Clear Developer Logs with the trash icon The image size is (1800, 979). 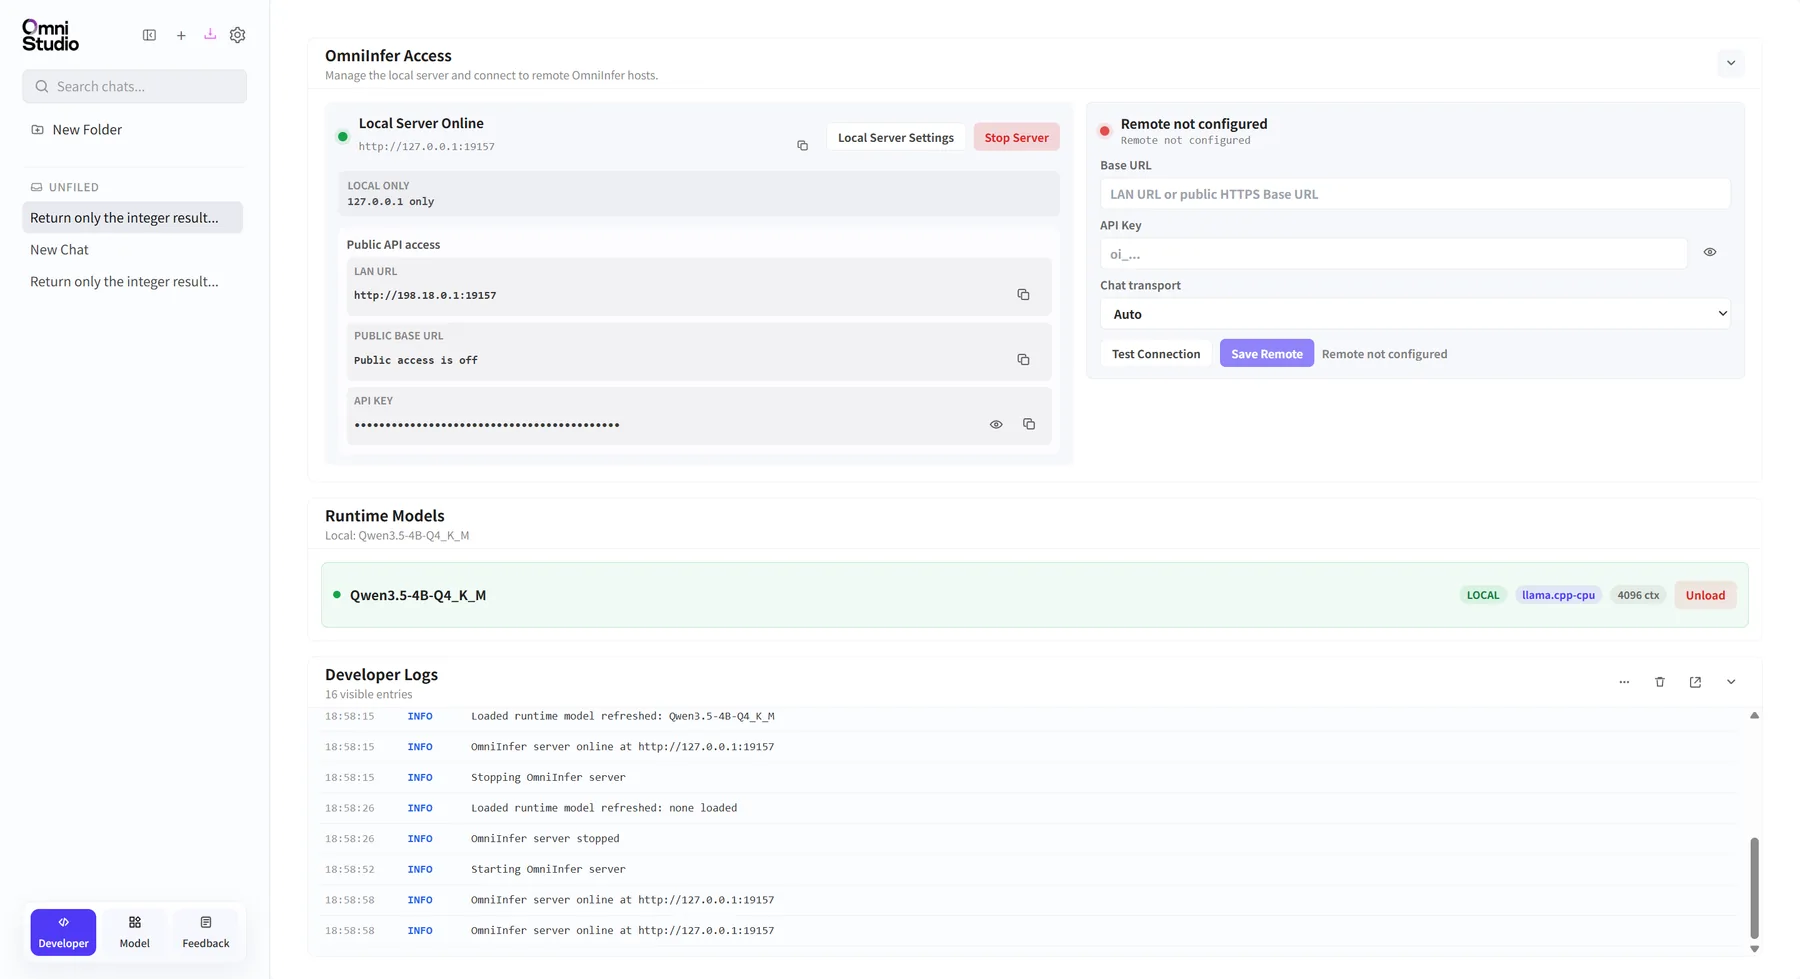click(1660, 682)
